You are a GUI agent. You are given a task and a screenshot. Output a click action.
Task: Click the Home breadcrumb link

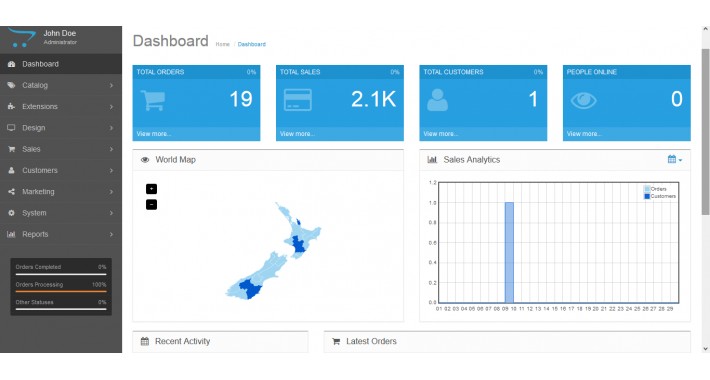tap(222, 44)
